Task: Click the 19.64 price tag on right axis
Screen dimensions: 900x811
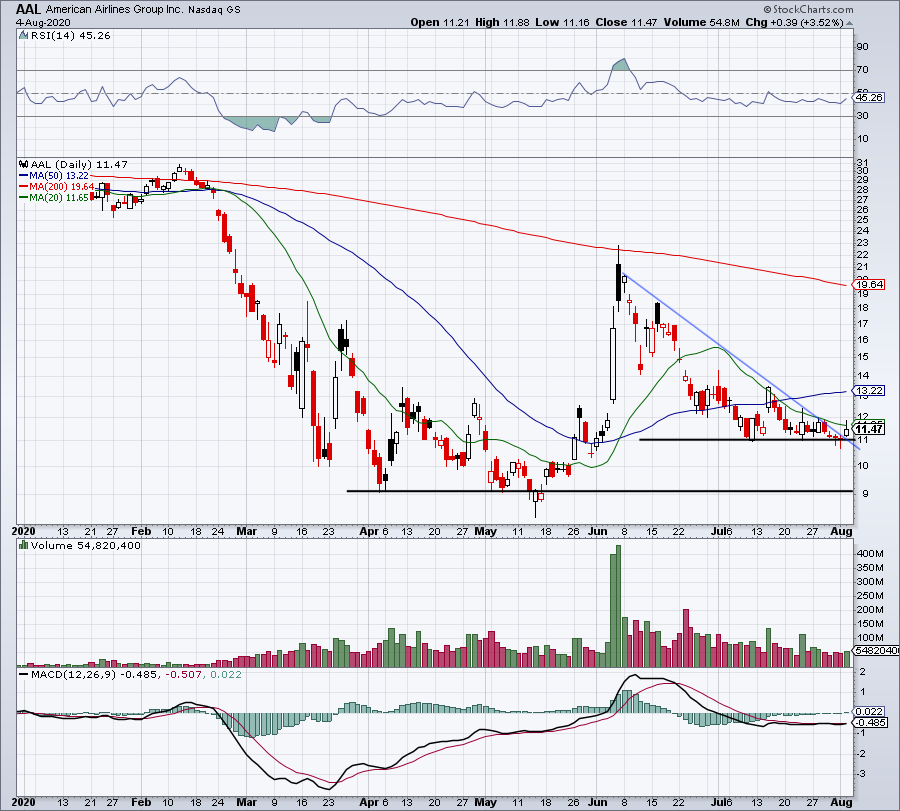Action: click(x=870, y=285)
